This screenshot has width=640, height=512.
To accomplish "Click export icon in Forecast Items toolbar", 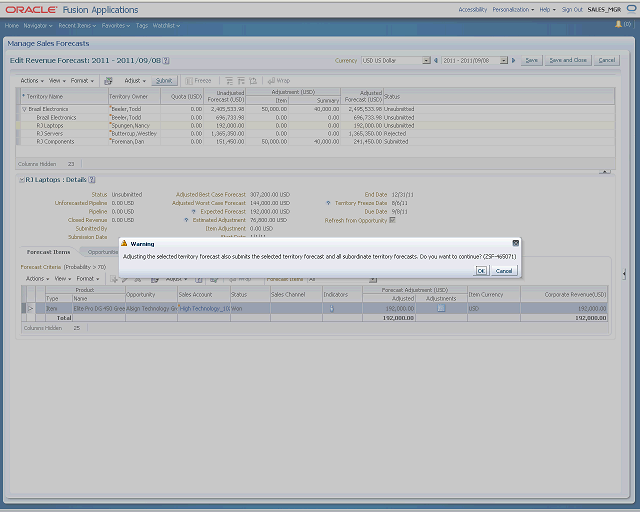I will (x=155, y=279).
